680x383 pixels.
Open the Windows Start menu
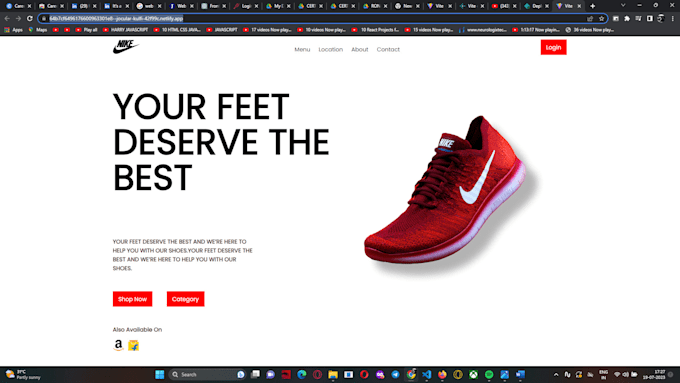pos(160,374)
